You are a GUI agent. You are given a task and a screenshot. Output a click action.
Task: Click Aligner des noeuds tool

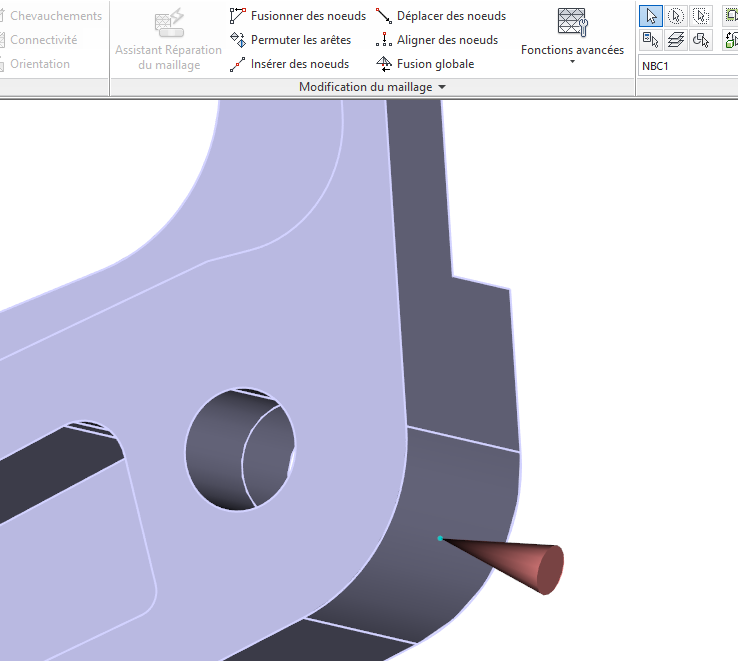436,40
